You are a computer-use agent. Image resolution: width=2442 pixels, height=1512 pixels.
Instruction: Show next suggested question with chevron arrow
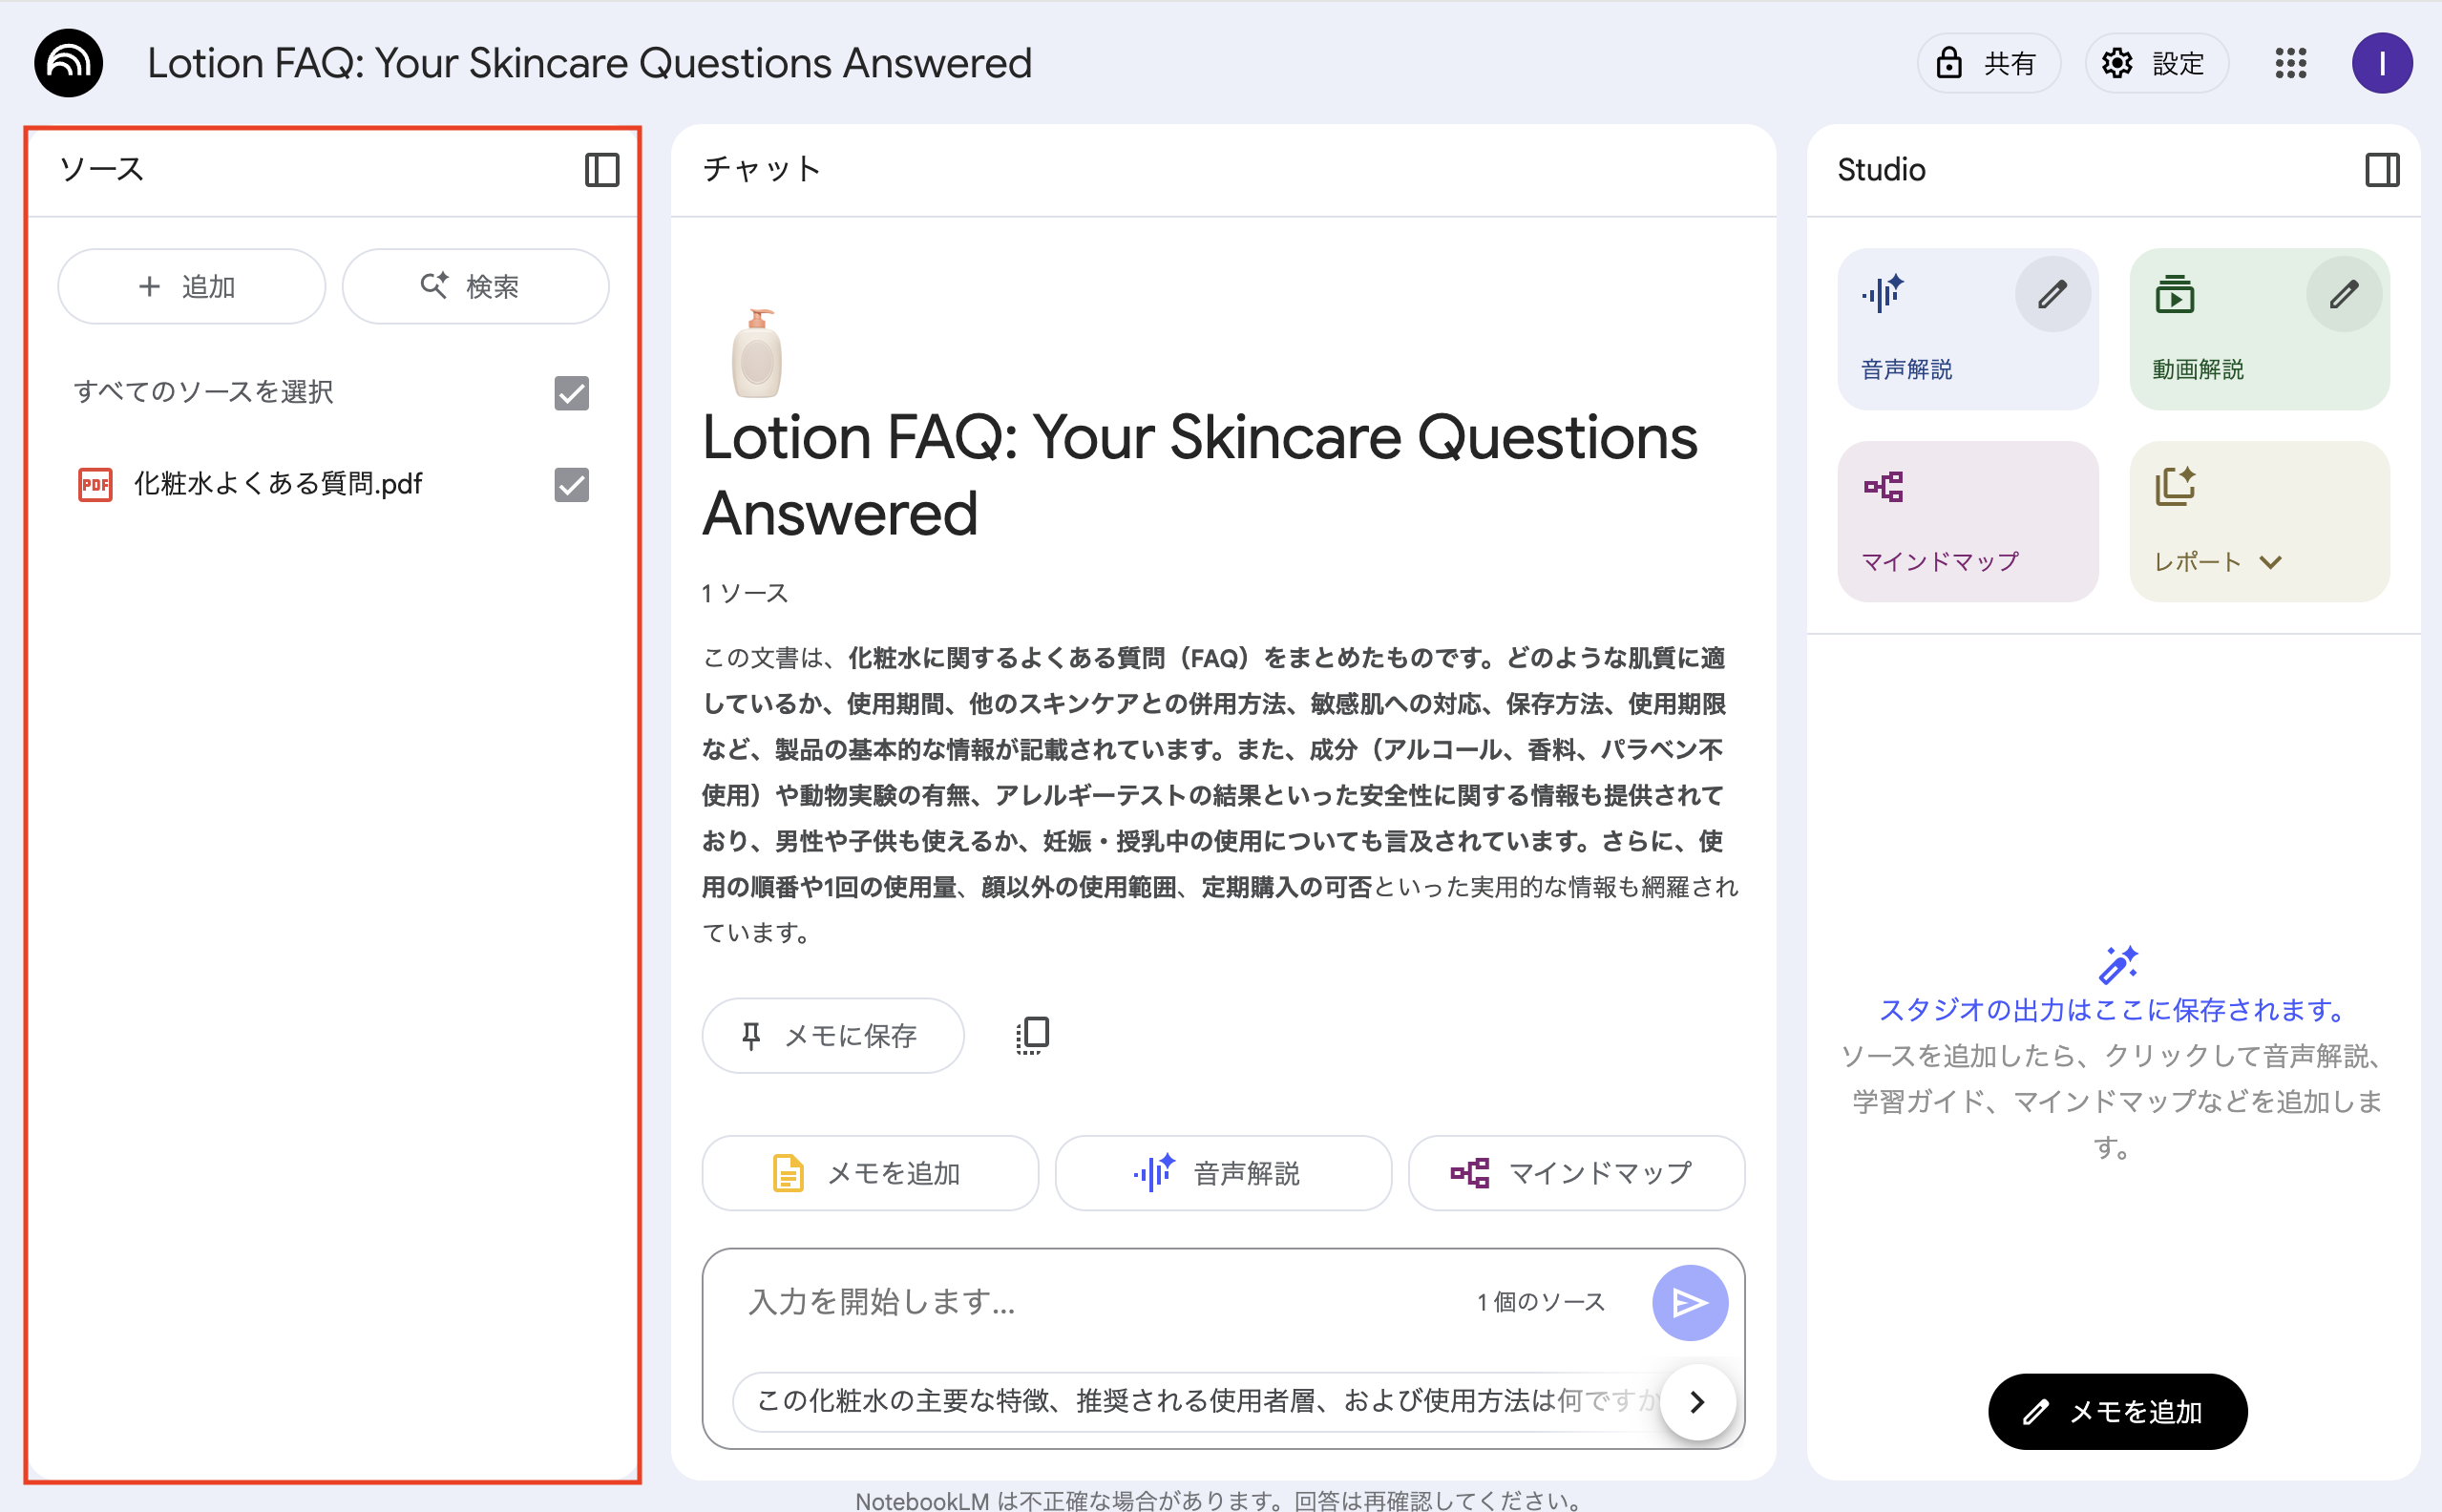(x=1696, y=1402)
